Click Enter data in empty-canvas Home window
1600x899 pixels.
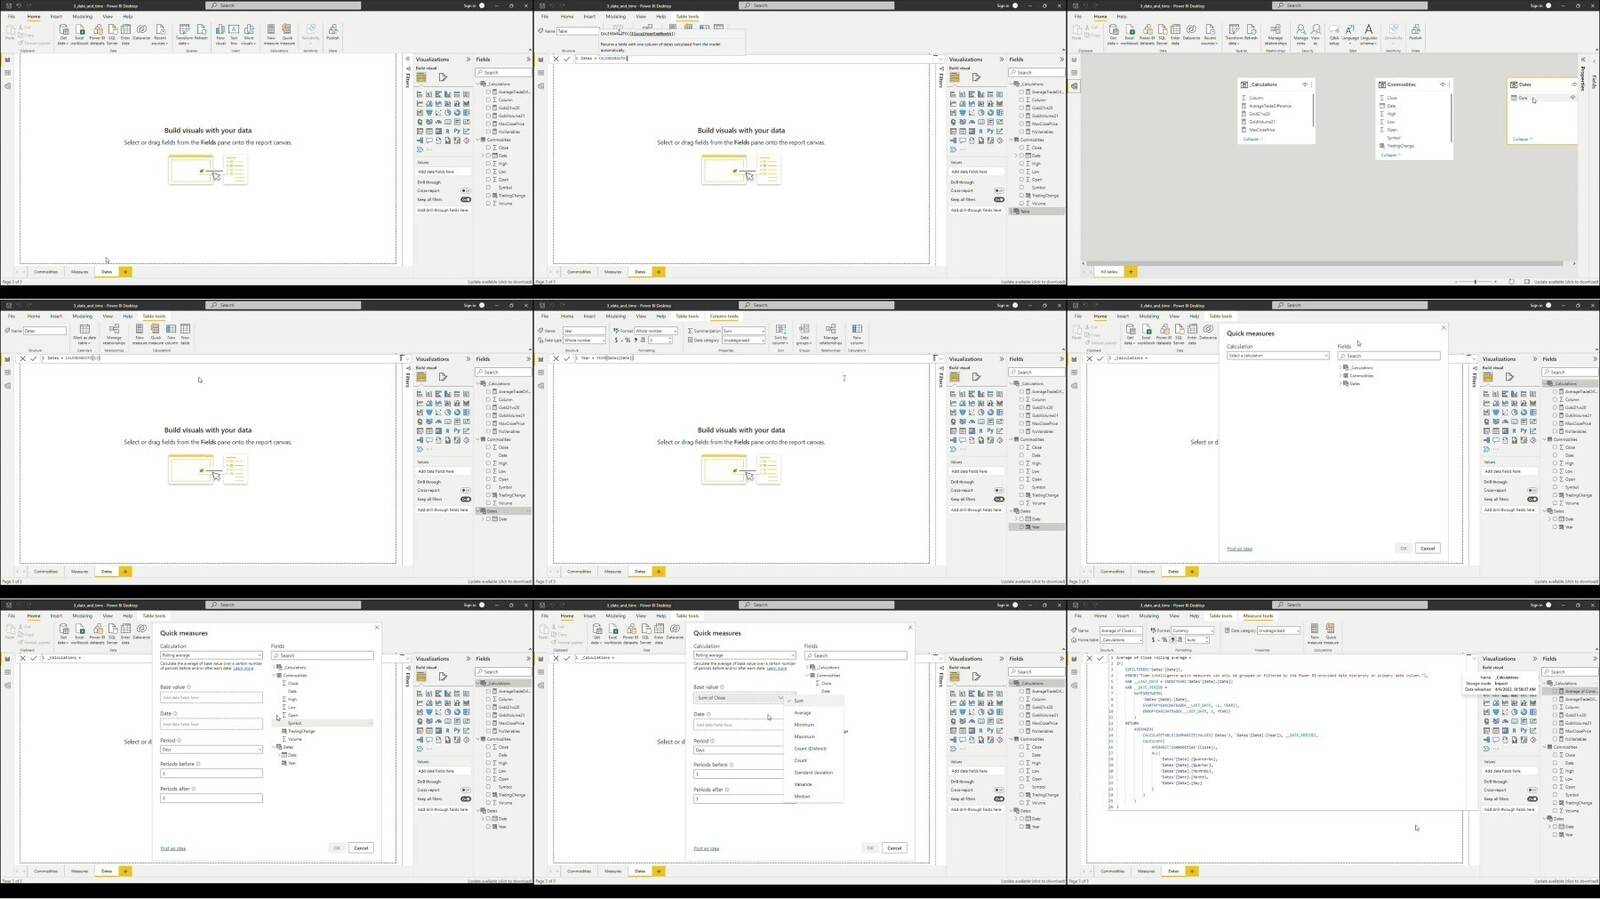point(125,33)
